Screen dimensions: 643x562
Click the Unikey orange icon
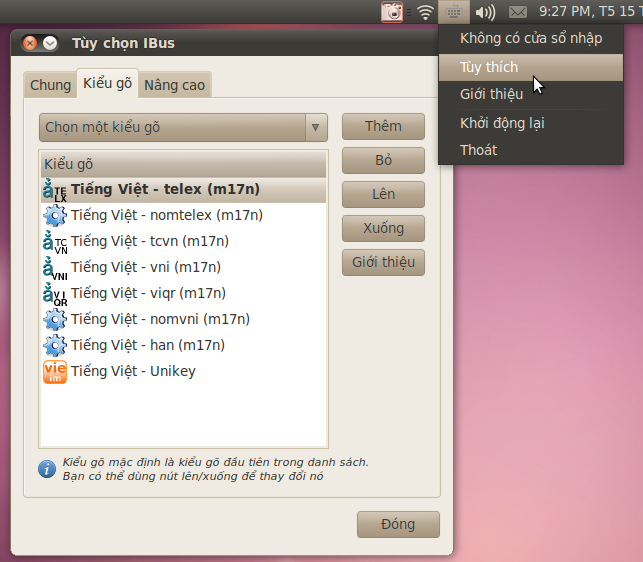(54, 371)
